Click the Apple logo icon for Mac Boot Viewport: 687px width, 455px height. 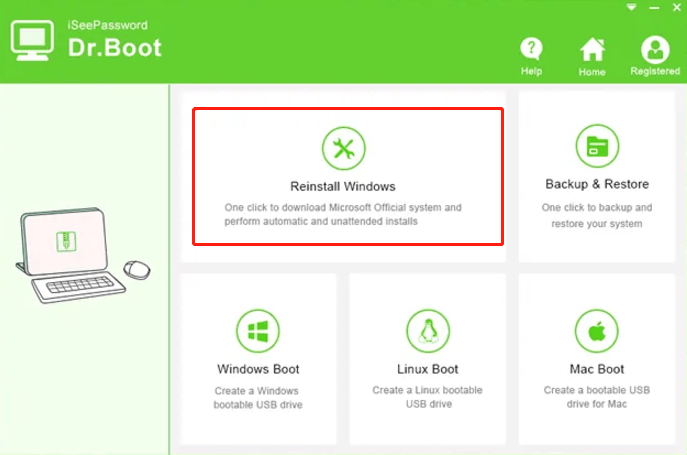[x=596, y=331]
